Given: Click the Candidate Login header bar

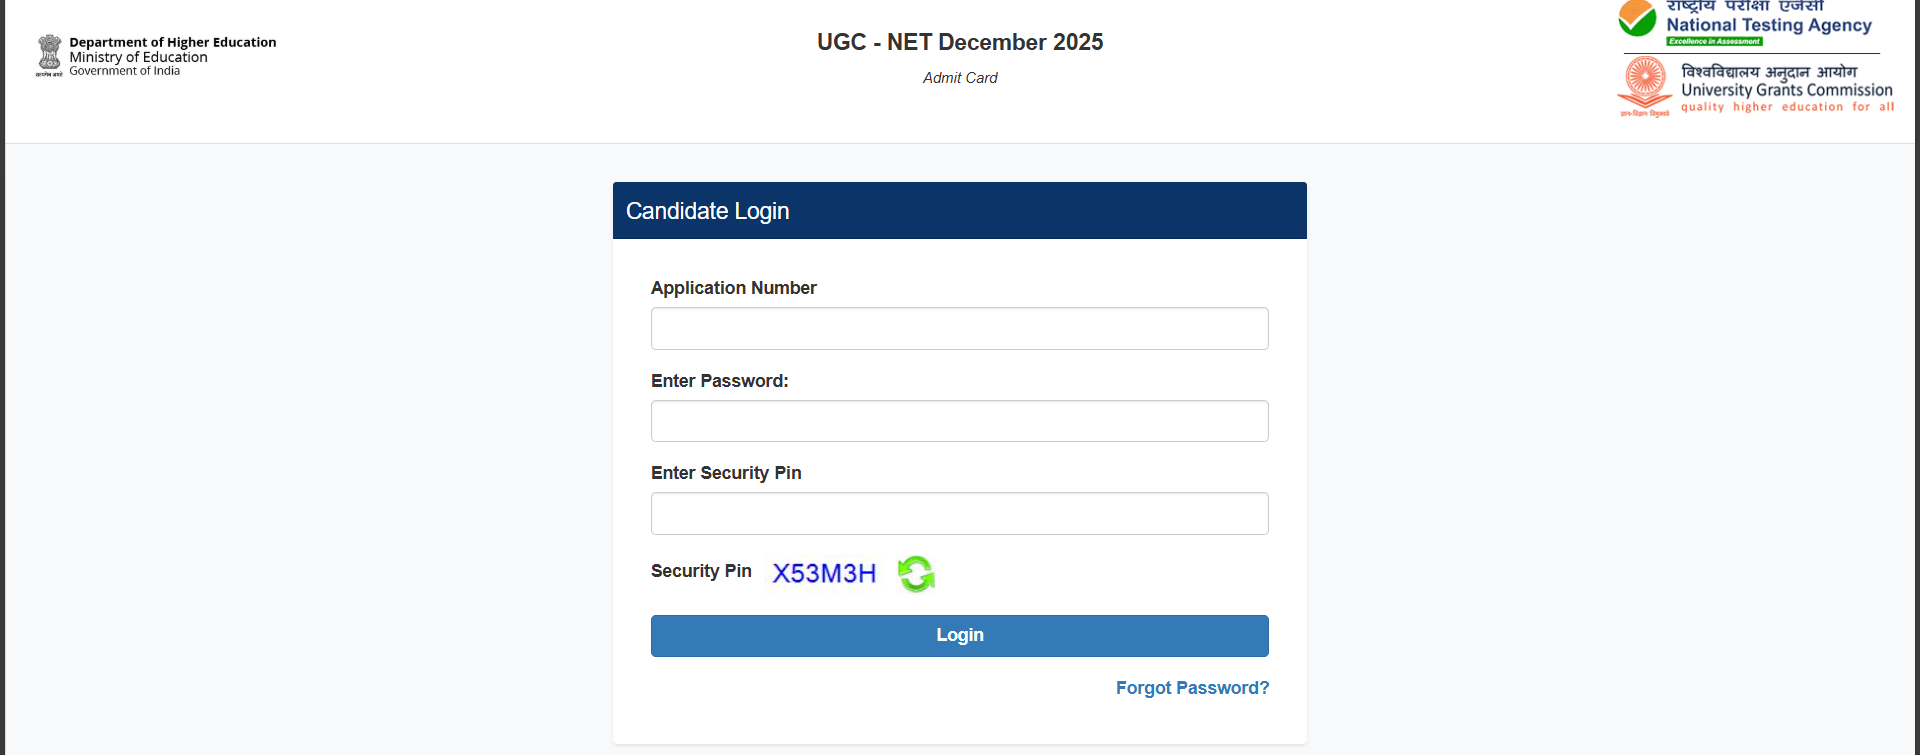Looking at the screenshot, I should coord(959,211).
